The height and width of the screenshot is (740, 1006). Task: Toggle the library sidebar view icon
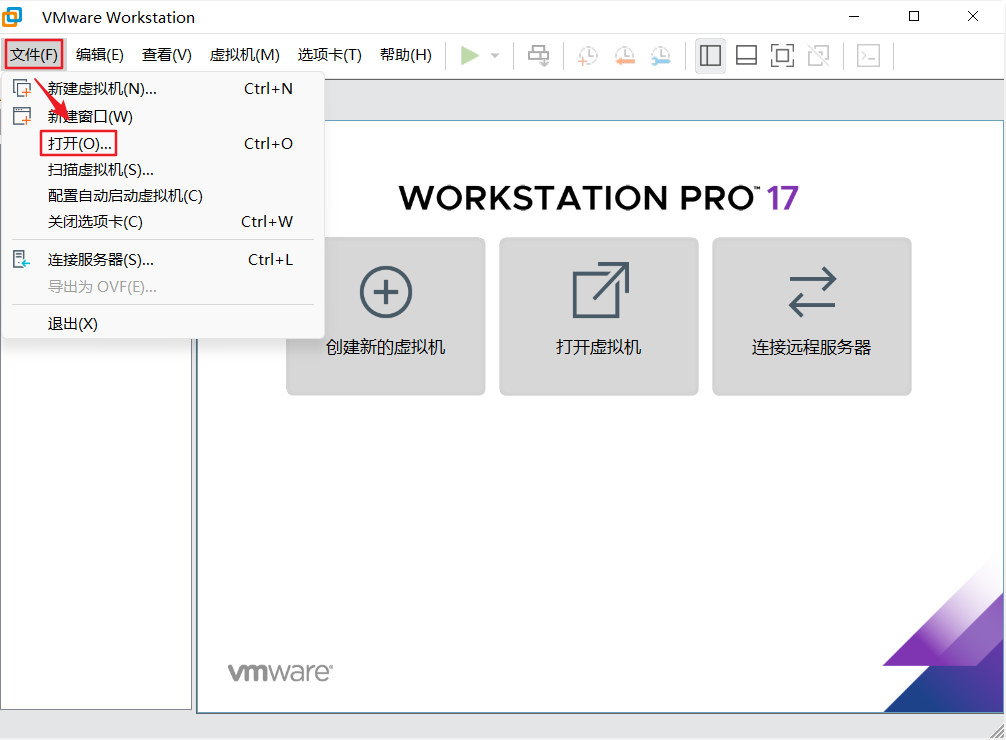[x=710, y=56]
